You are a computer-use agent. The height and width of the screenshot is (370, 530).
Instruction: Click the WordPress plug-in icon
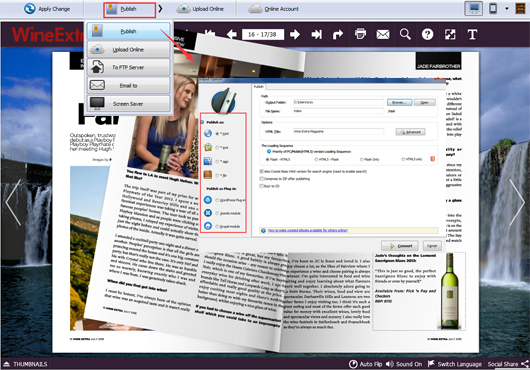click(208, 200)
